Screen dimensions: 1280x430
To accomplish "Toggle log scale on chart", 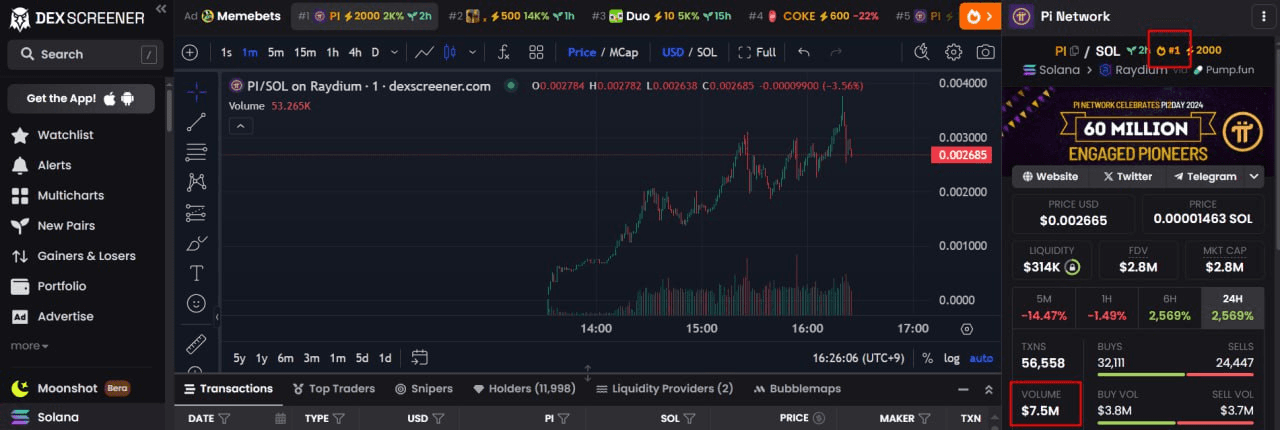I will pos(951,358).
